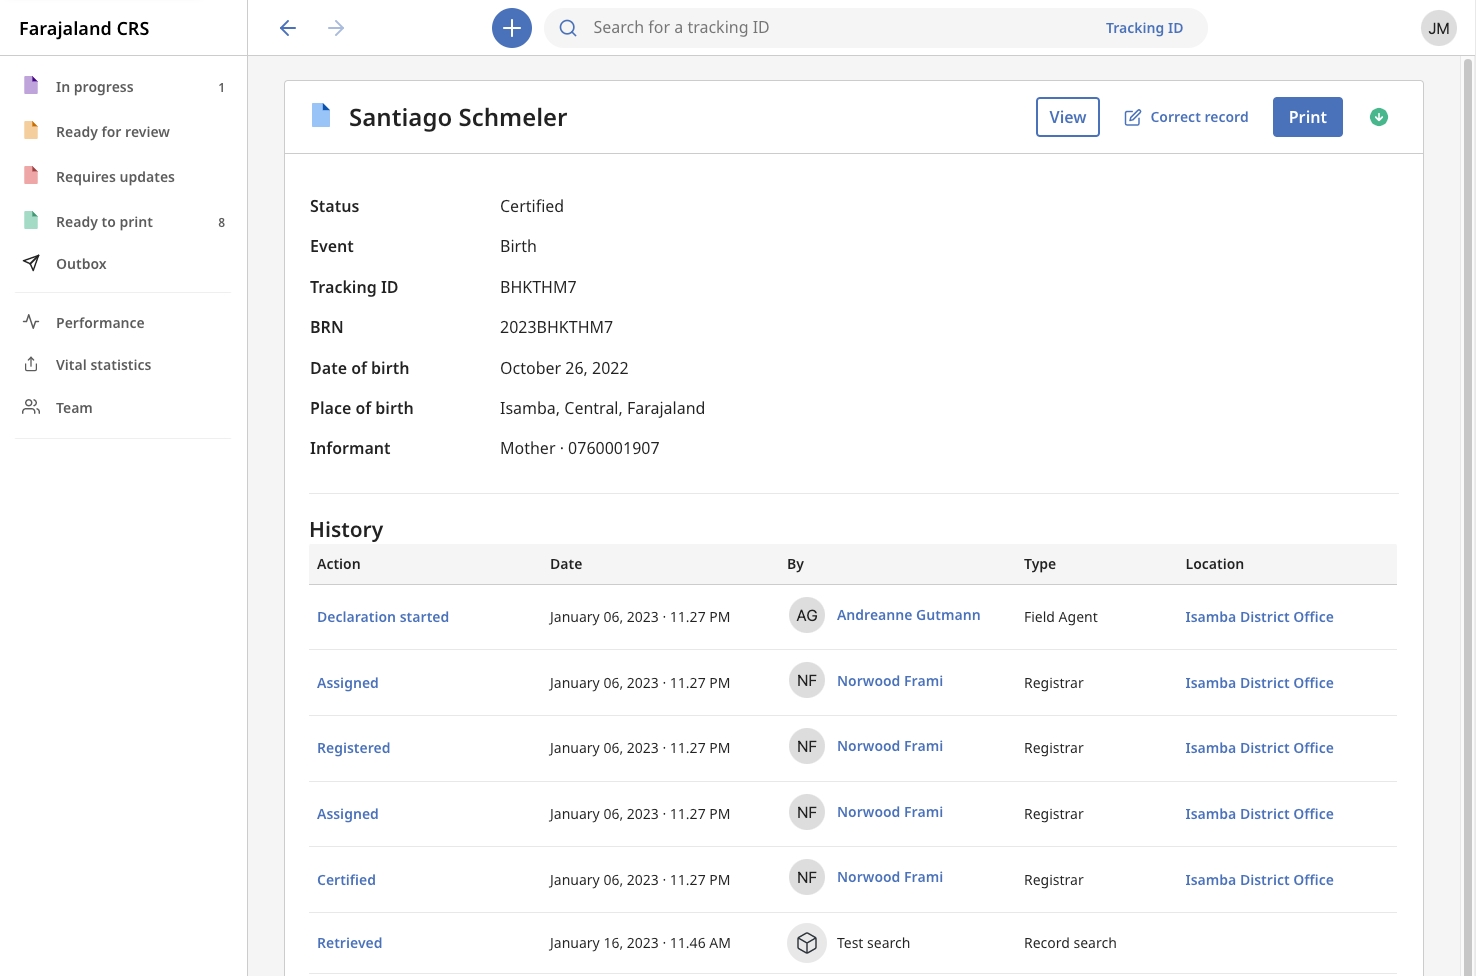Go back using the left arrow
Viewport: 1476px width, 976px height.
click(x=288, y=28)
